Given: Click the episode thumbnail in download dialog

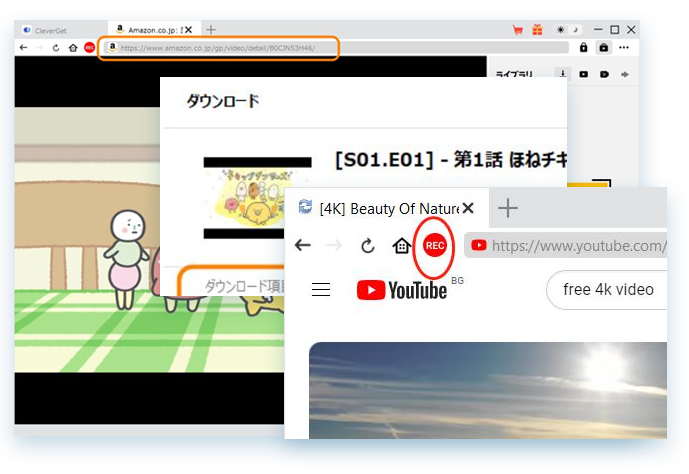Looking at the screenshot, I should point(257,198).
